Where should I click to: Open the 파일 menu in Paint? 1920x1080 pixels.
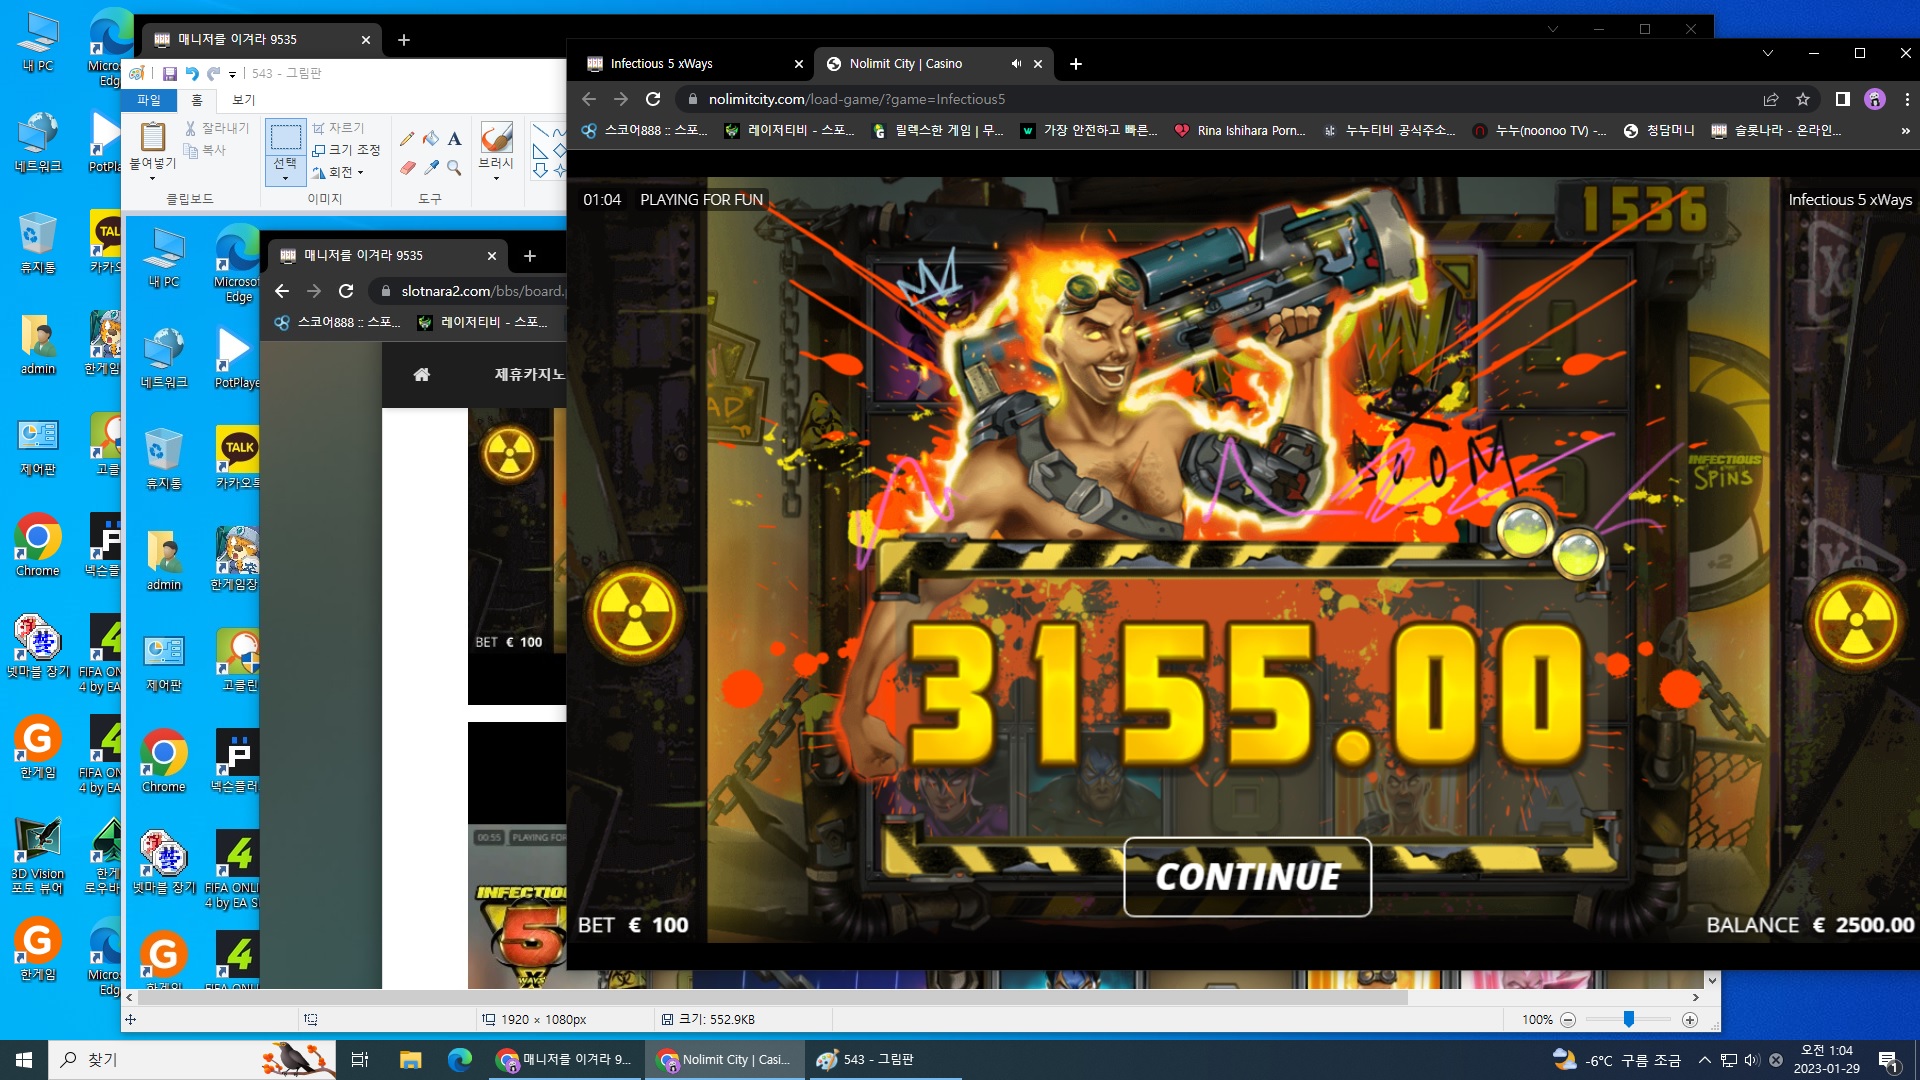coord(149,100)
